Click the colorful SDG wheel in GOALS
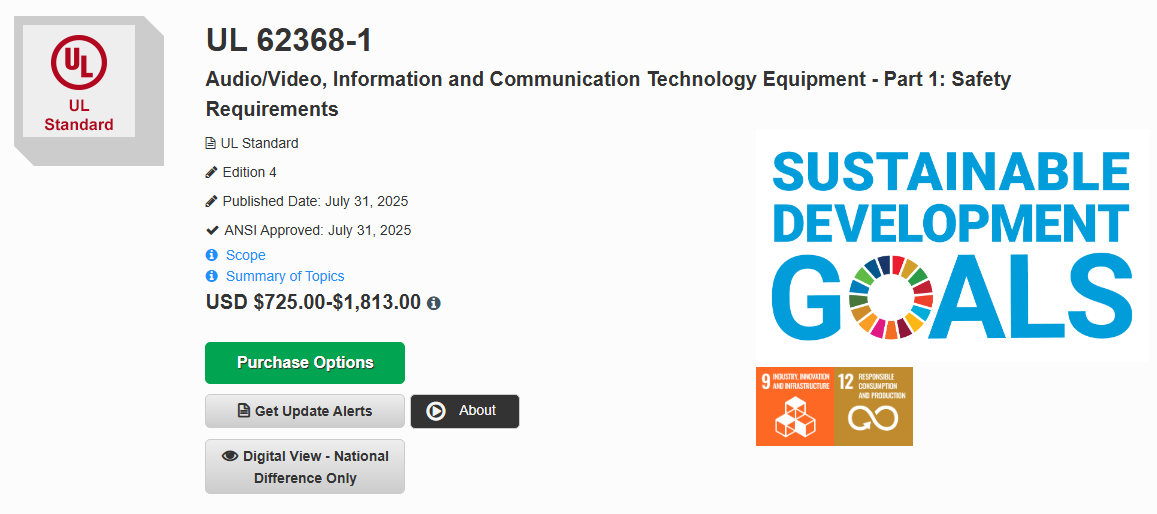The width and height of the screenshot is (1157, 514). pos(891,297)
